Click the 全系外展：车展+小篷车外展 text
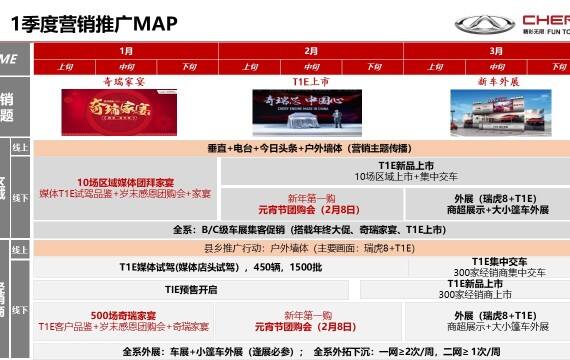The width and height of the screenshot is (570, 360). coord(213,352)
